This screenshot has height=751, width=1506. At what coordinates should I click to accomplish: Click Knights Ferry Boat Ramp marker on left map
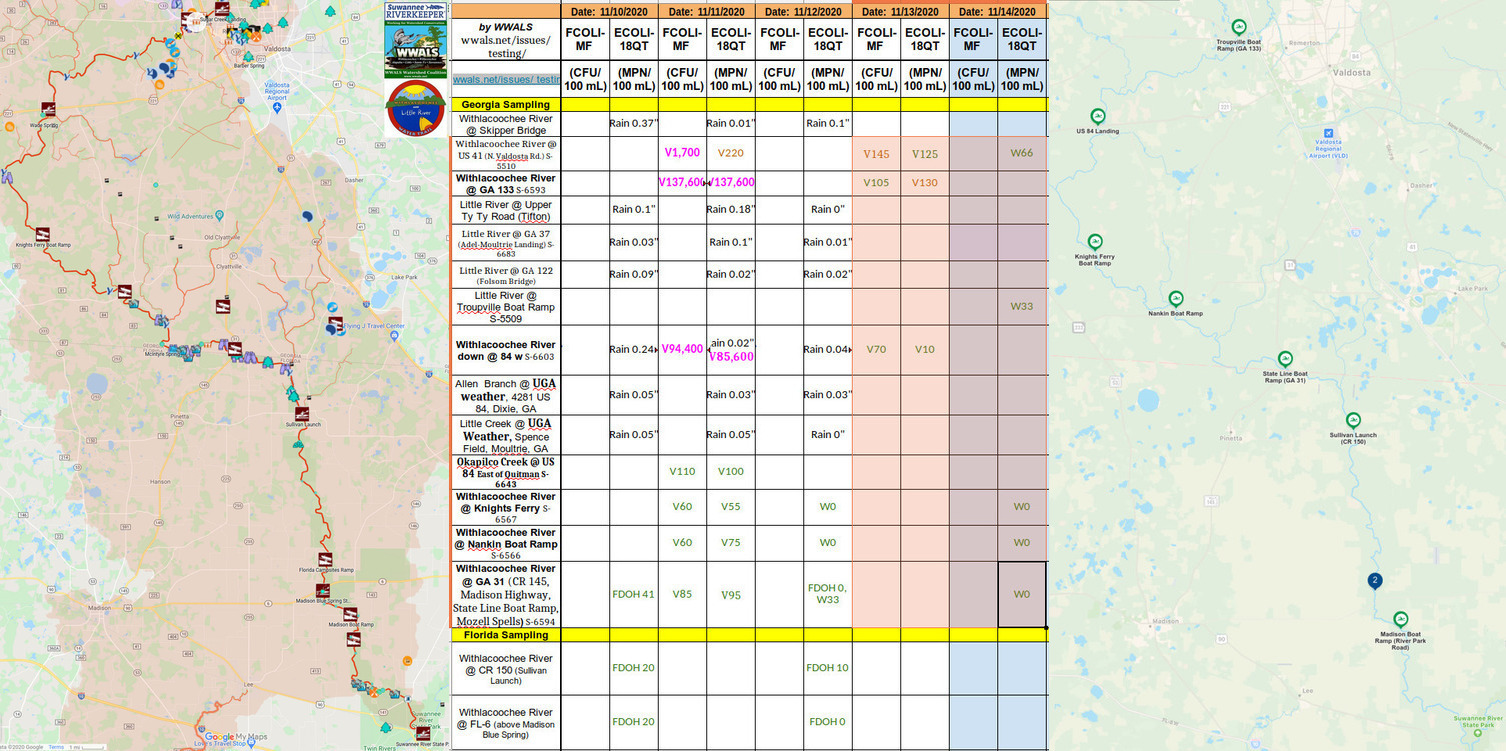coord(43,233)
